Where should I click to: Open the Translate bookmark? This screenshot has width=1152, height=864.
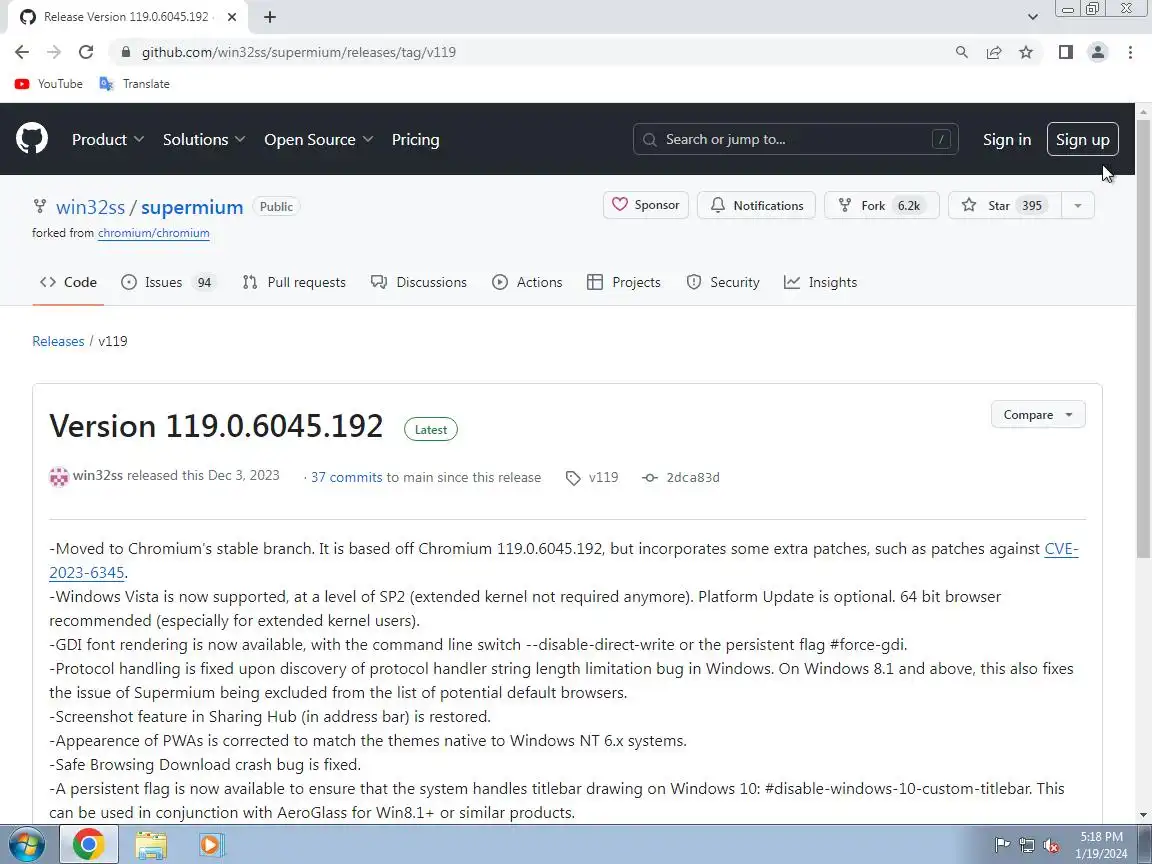click(x=134, y=84)
